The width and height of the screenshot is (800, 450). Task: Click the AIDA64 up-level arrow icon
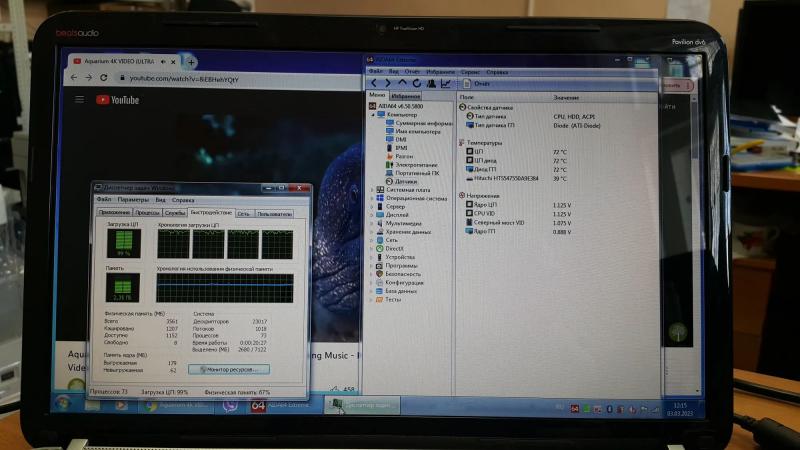(402, 83)
